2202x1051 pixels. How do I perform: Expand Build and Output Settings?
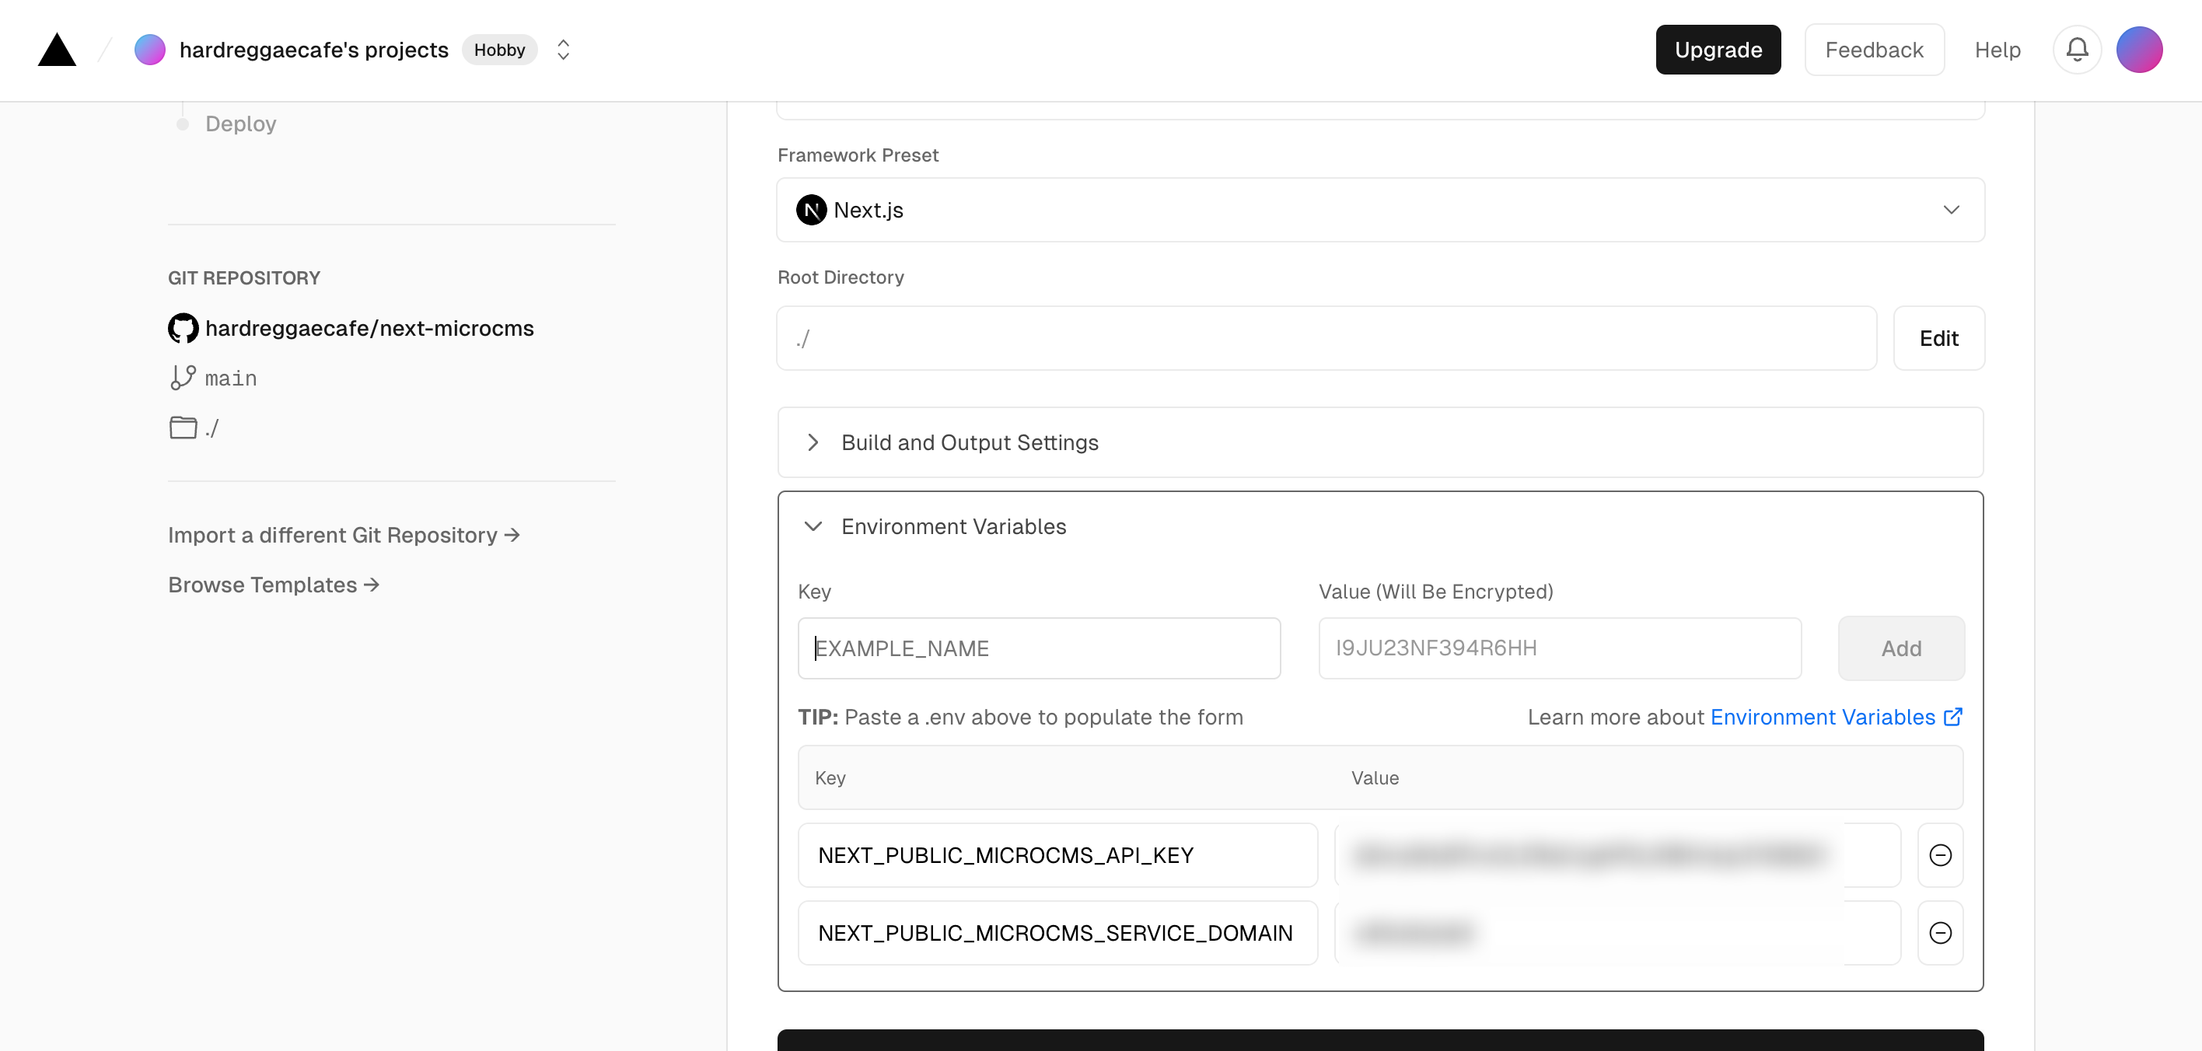pos(1380,442)
